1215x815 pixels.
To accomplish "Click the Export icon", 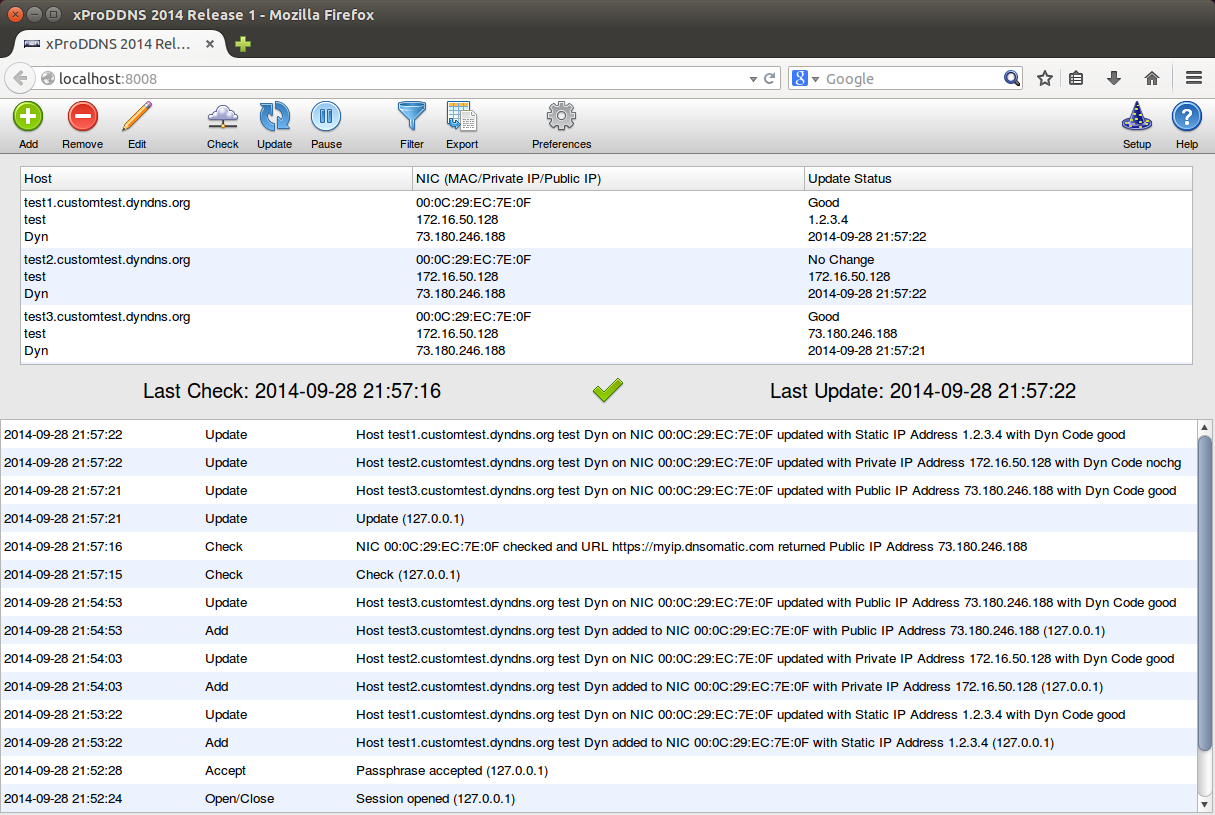I will [462, 117].
